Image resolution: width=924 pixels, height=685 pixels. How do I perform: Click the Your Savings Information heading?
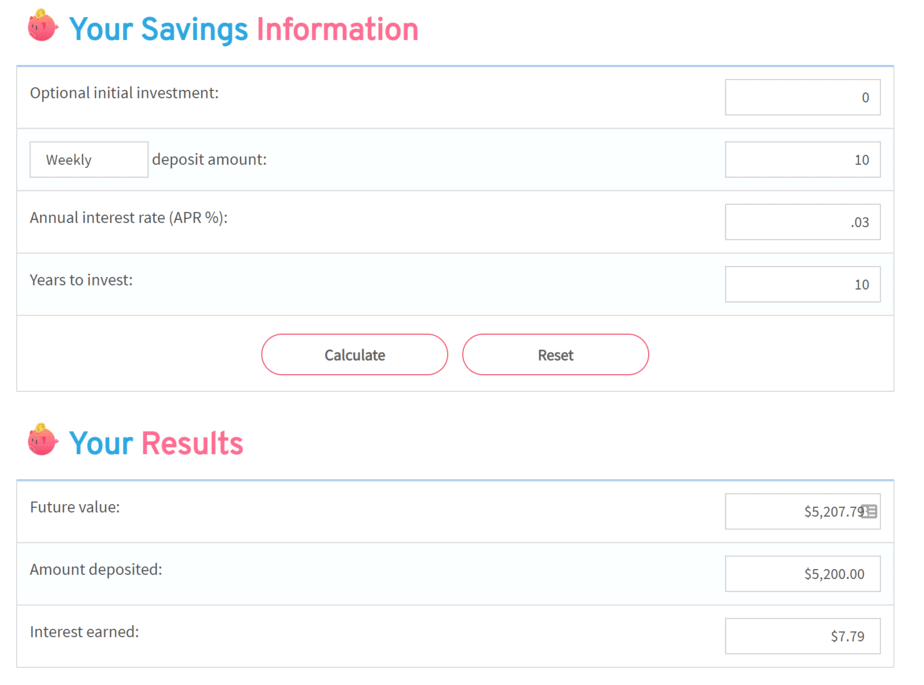pos(243,29)
